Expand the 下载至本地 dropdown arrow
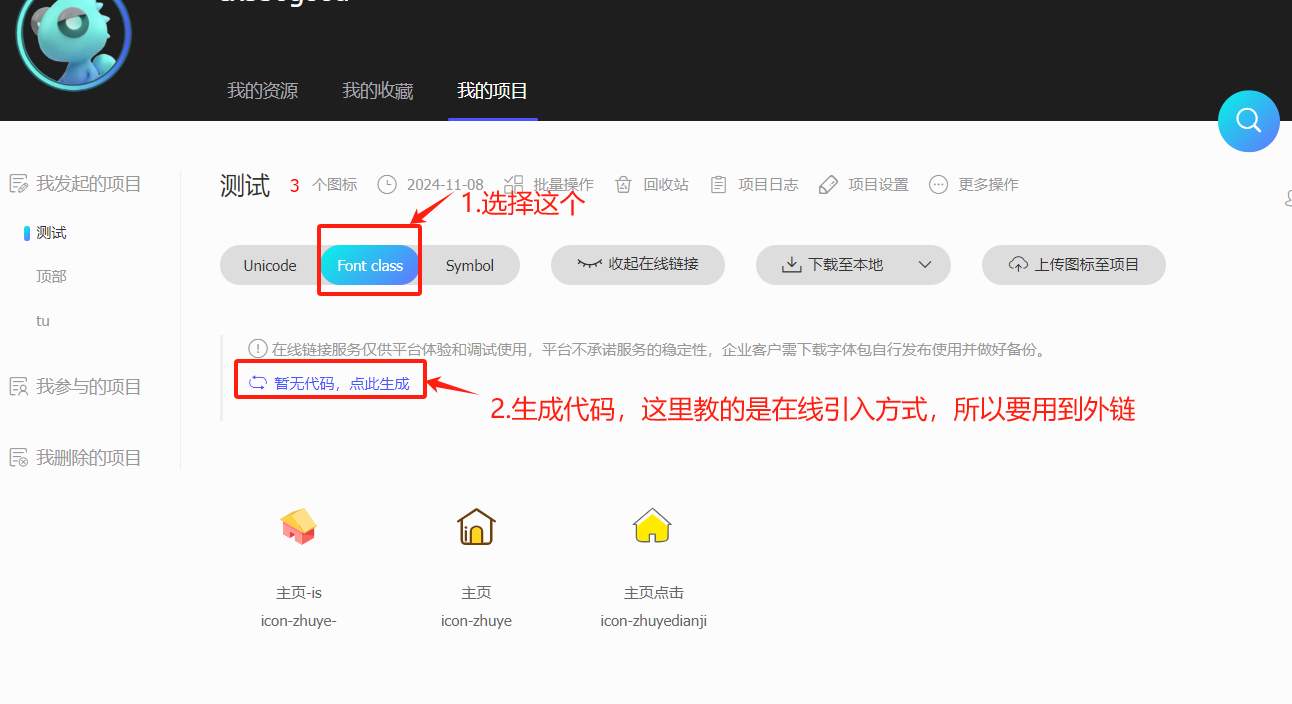This screenshot has height=704, width=1292. click(925, 265)
